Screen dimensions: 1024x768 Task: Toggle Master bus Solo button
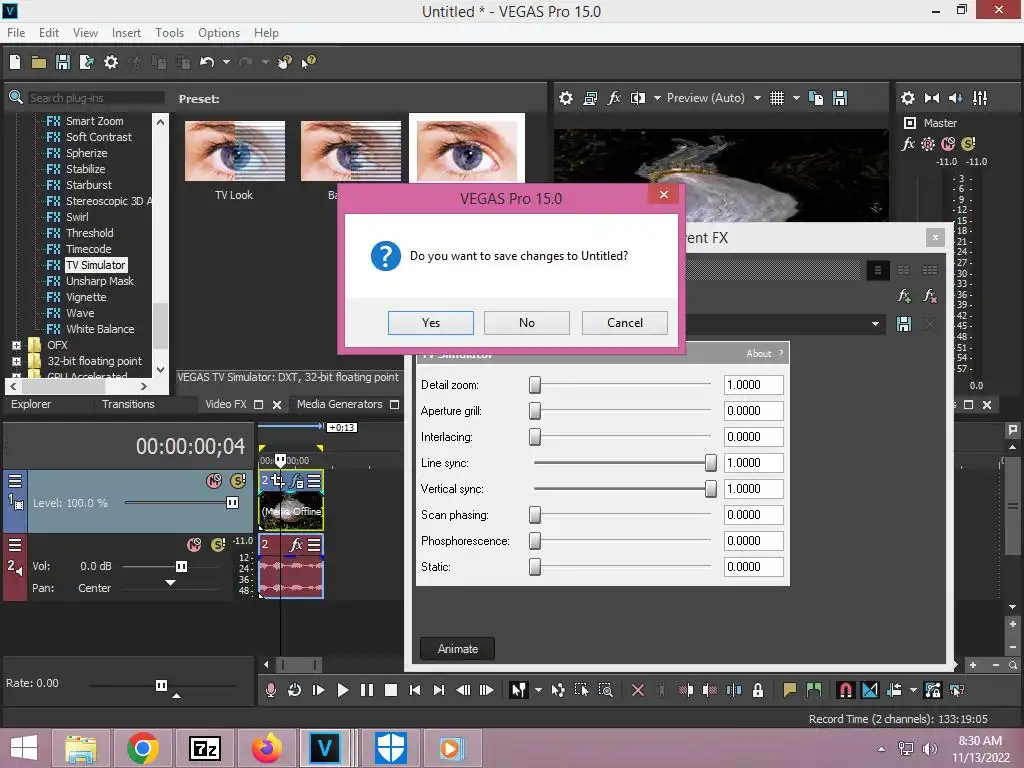[968, 144]
